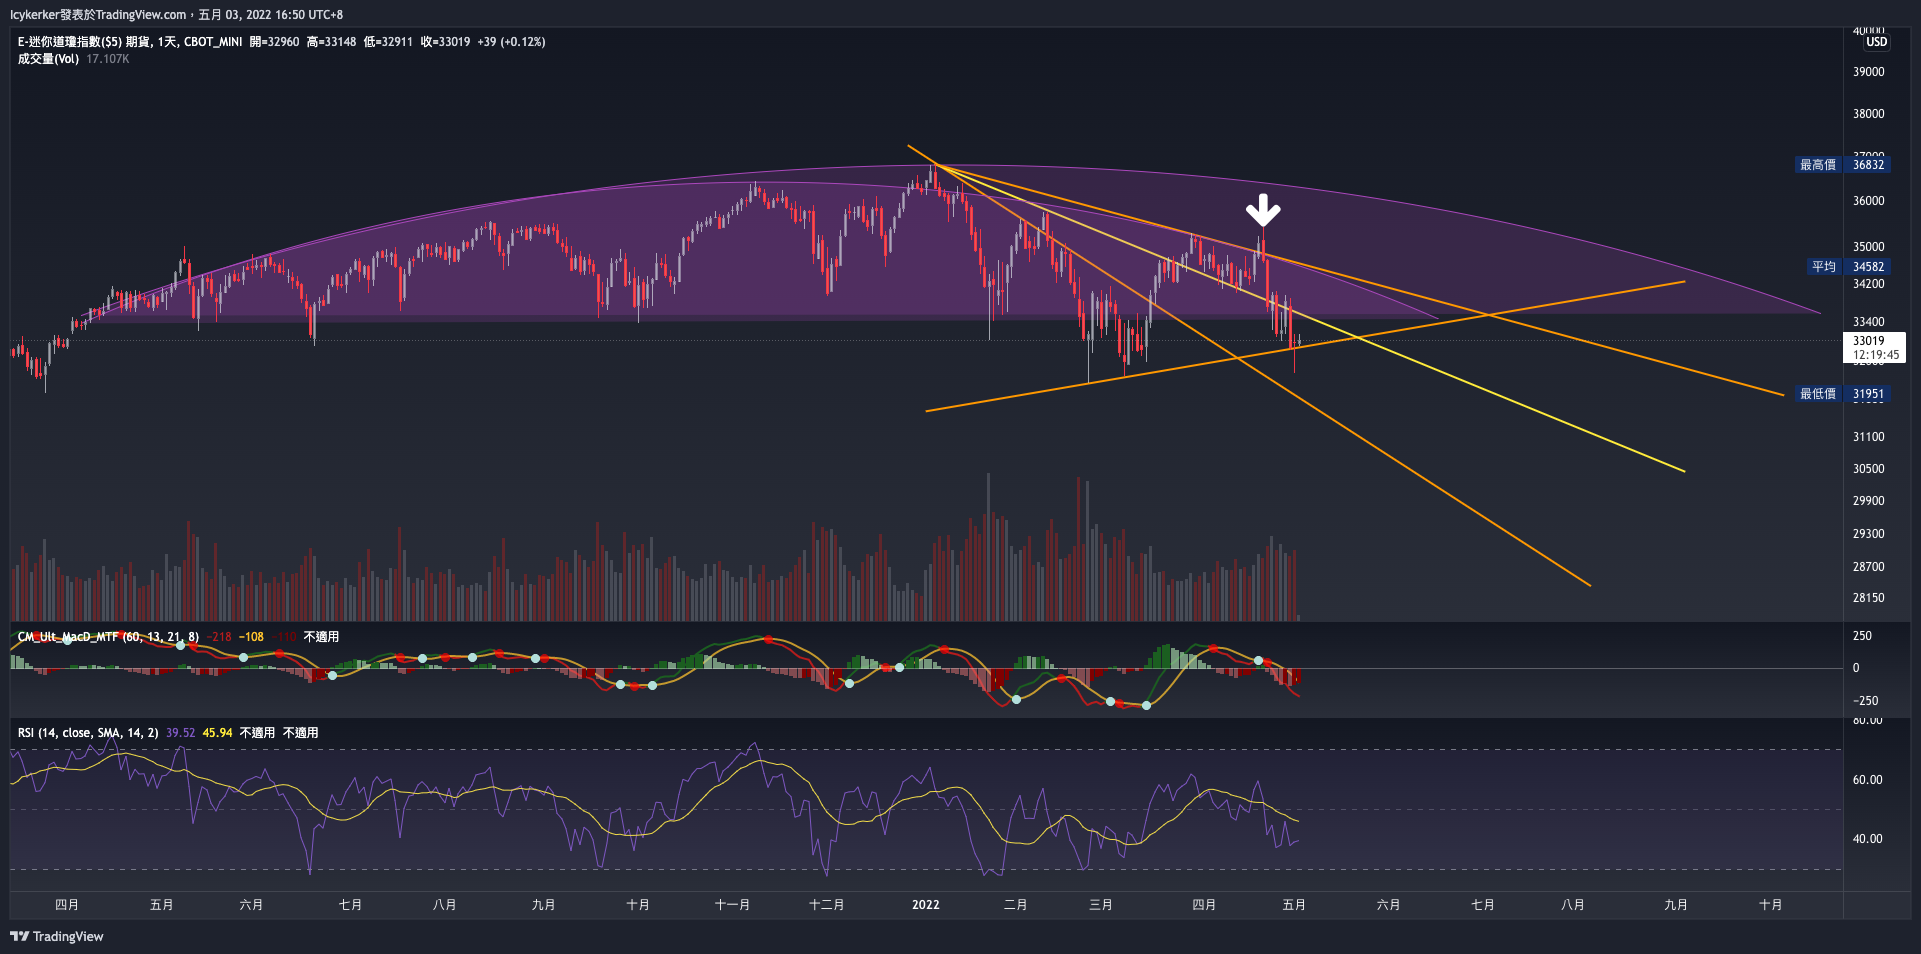This screenshot has width=1921, height=954.
Task: Click the 收=33019 close price value
Action: 445,42
